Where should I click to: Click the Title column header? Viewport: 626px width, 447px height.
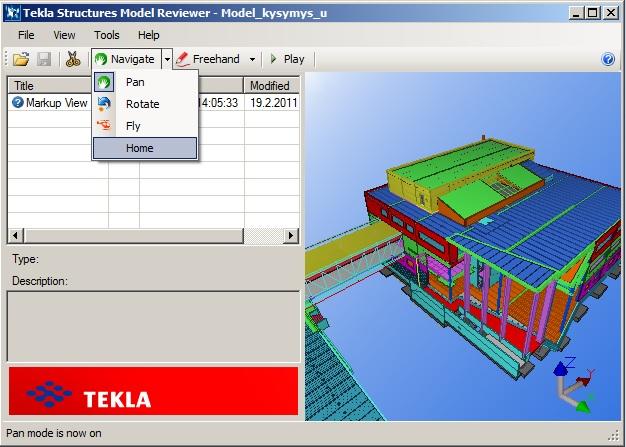50,85
